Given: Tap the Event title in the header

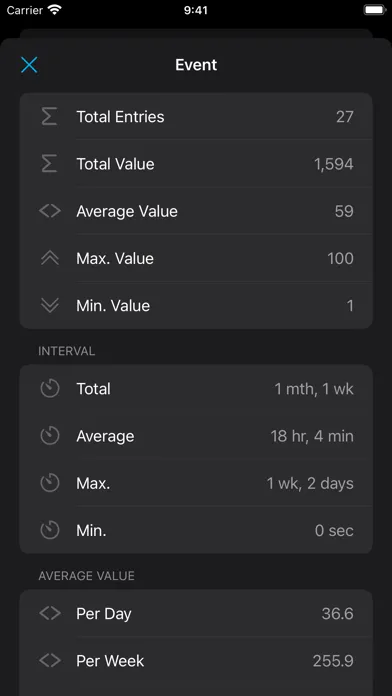Looking at the screenshot, I should pyautogui.click(x=196, y=65).
